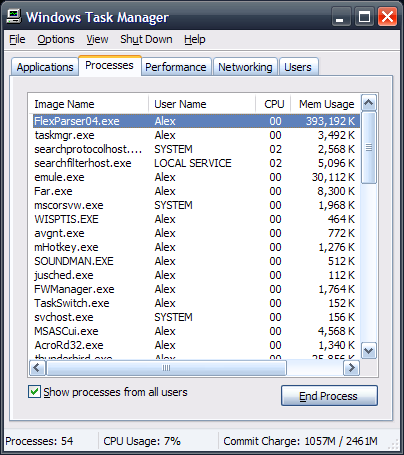This screenshot has height=455, width=404.
Task: Sort by Mem Usage column header
Action: [326, 104]
